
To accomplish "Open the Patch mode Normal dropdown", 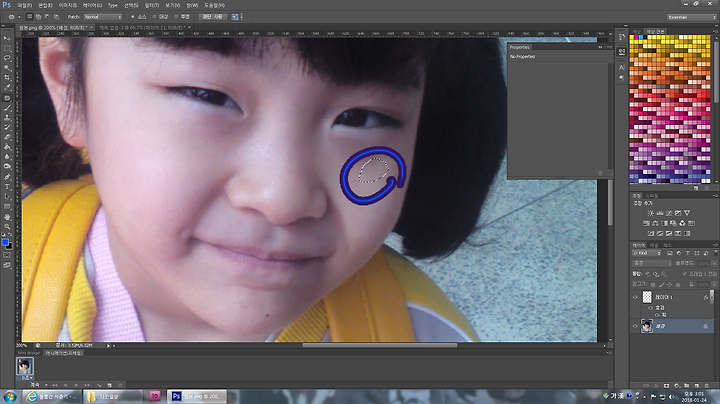I will pos(102,17).
